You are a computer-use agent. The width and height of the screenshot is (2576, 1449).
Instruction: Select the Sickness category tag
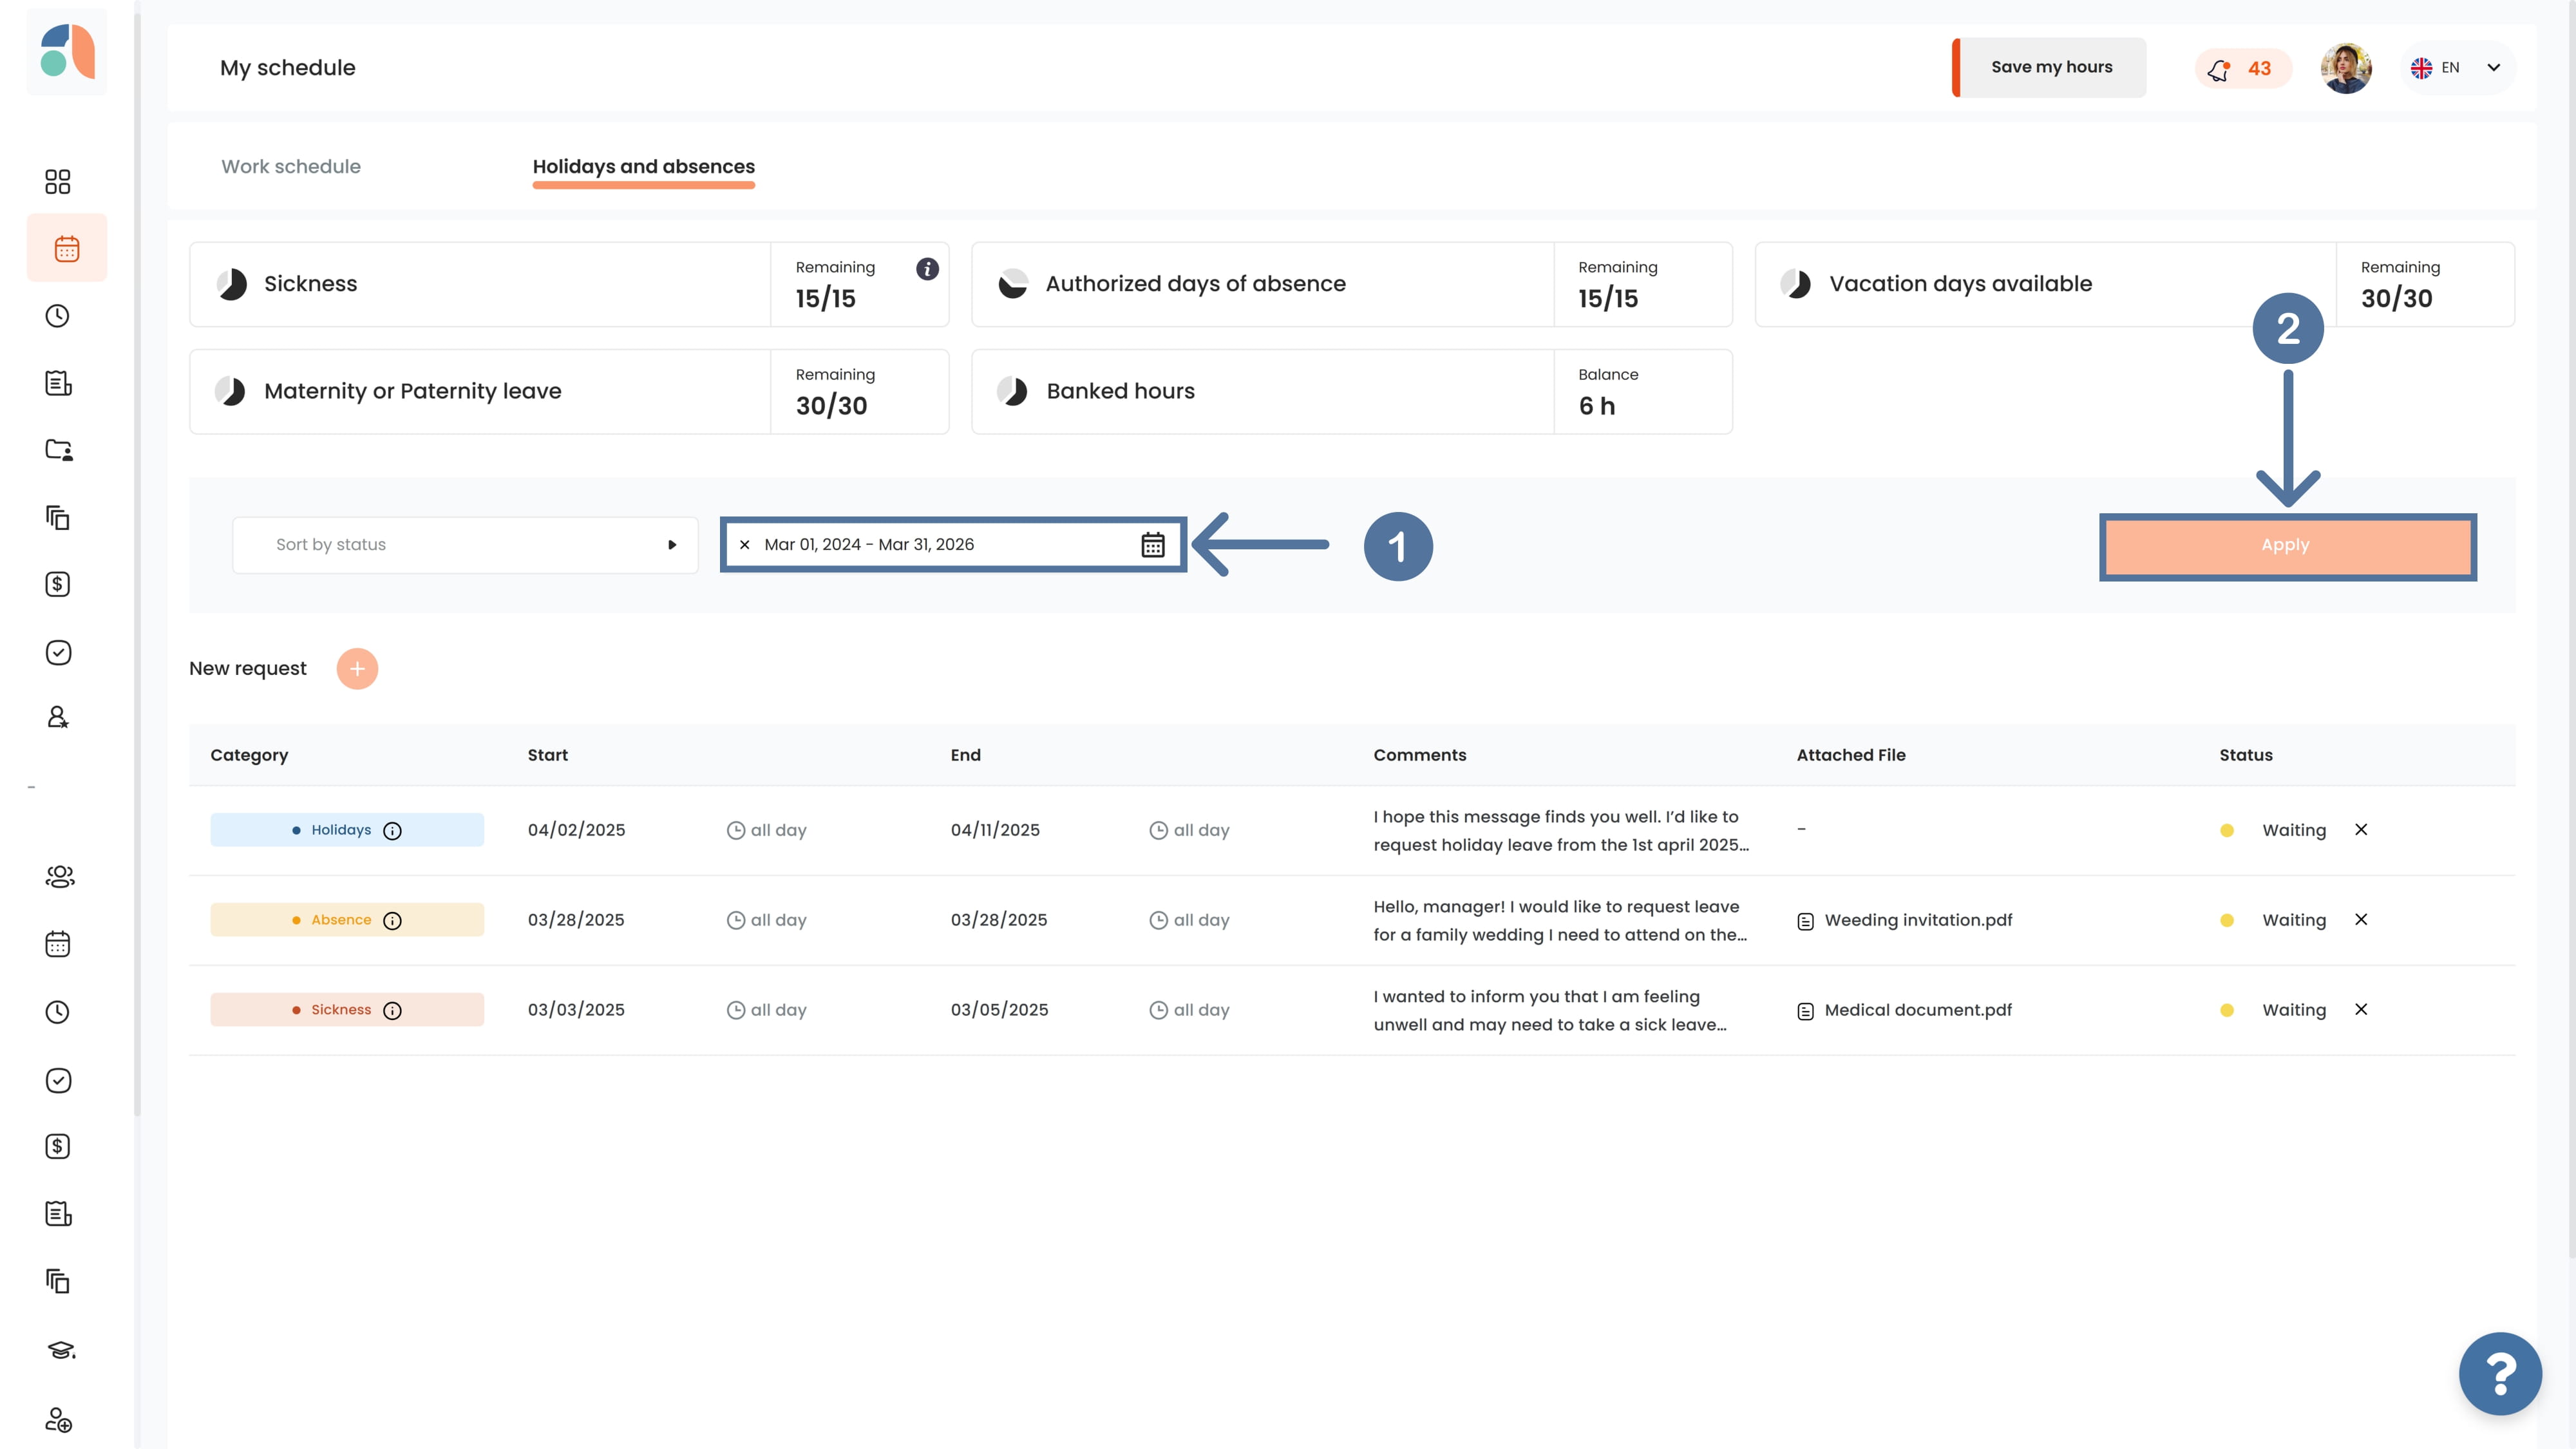347,1010
